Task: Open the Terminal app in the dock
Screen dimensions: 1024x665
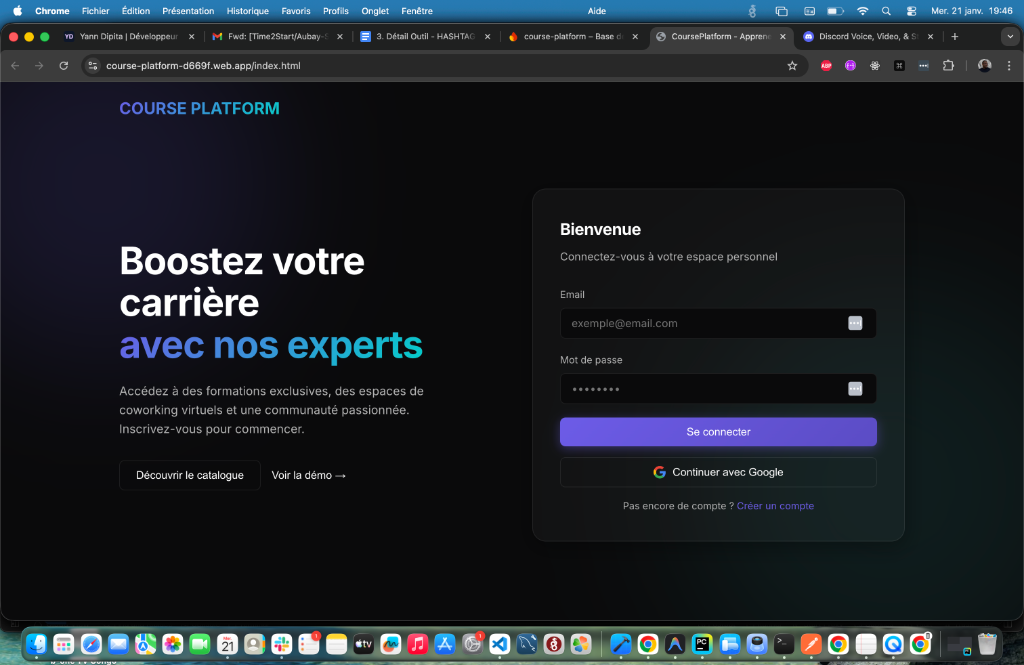Action: tap(785, 644)
